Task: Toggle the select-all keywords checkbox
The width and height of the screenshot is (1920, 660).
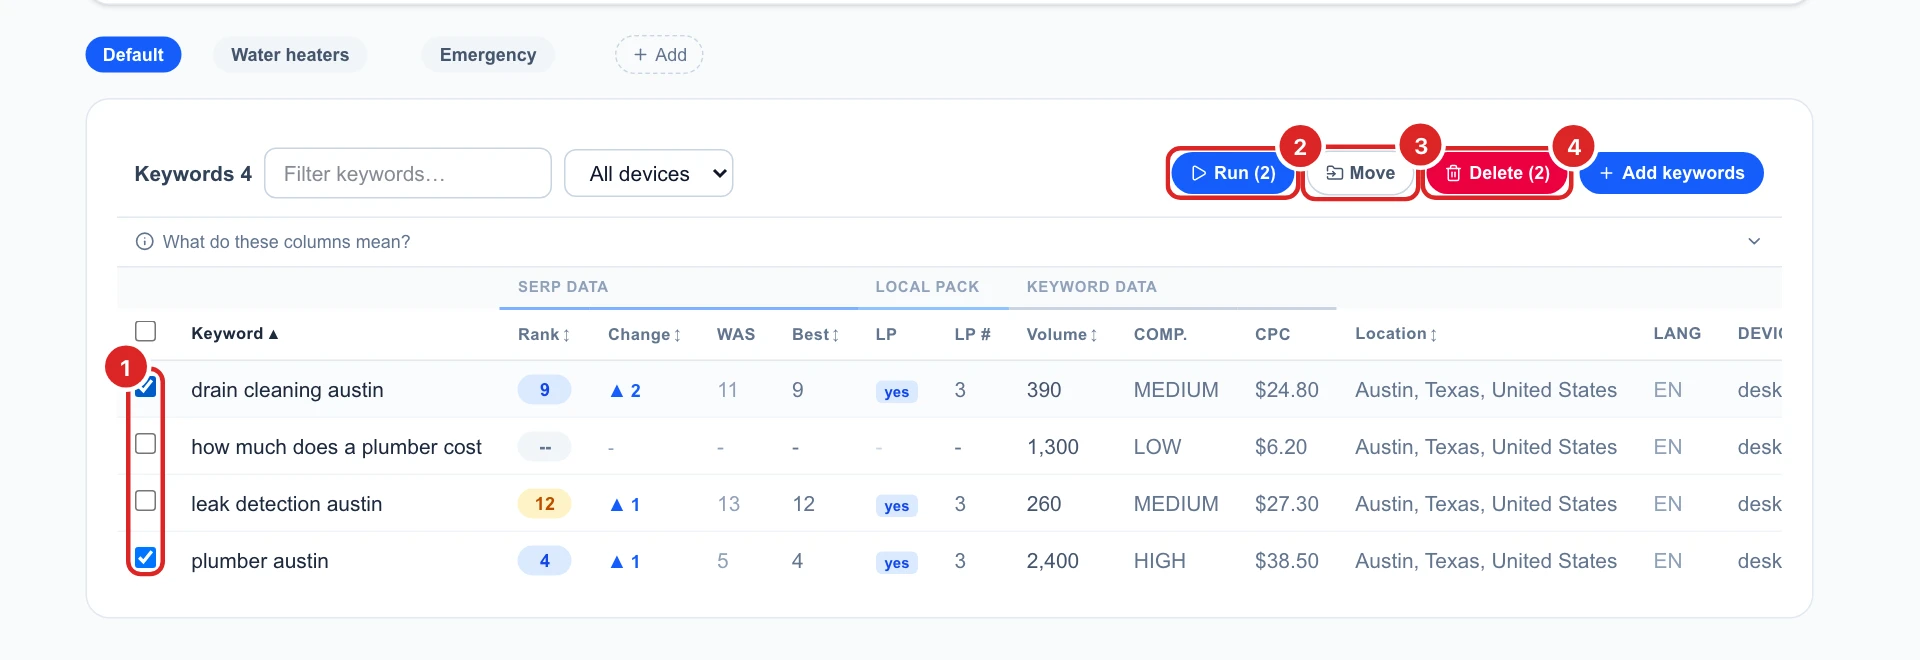Action: [146, 331]
